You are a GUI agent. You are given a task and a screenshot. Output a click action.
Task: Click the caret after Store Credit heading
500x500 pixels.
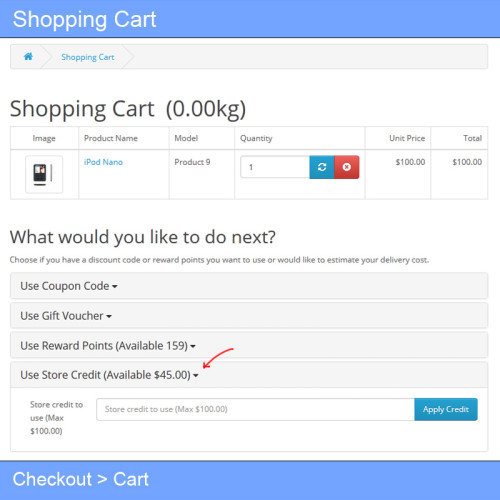coord(196,376)
